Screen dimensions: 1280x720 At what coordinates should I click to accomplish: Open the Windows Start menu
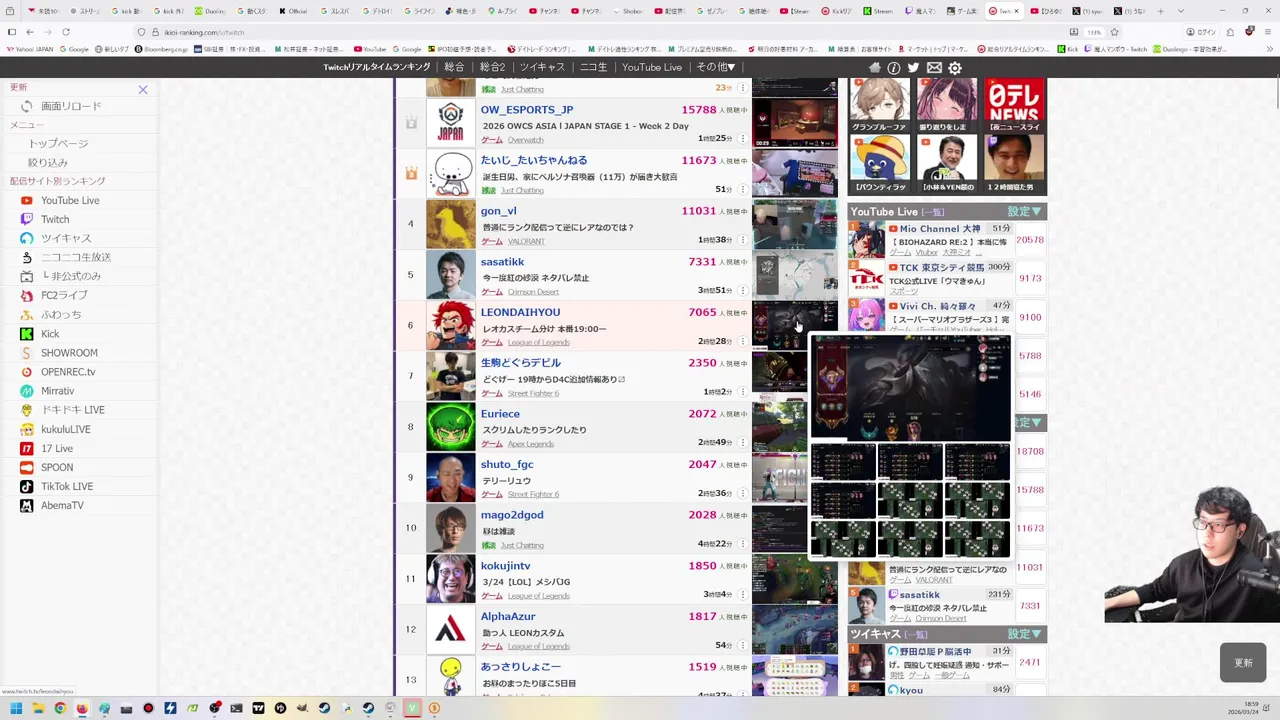coord(16,708)
